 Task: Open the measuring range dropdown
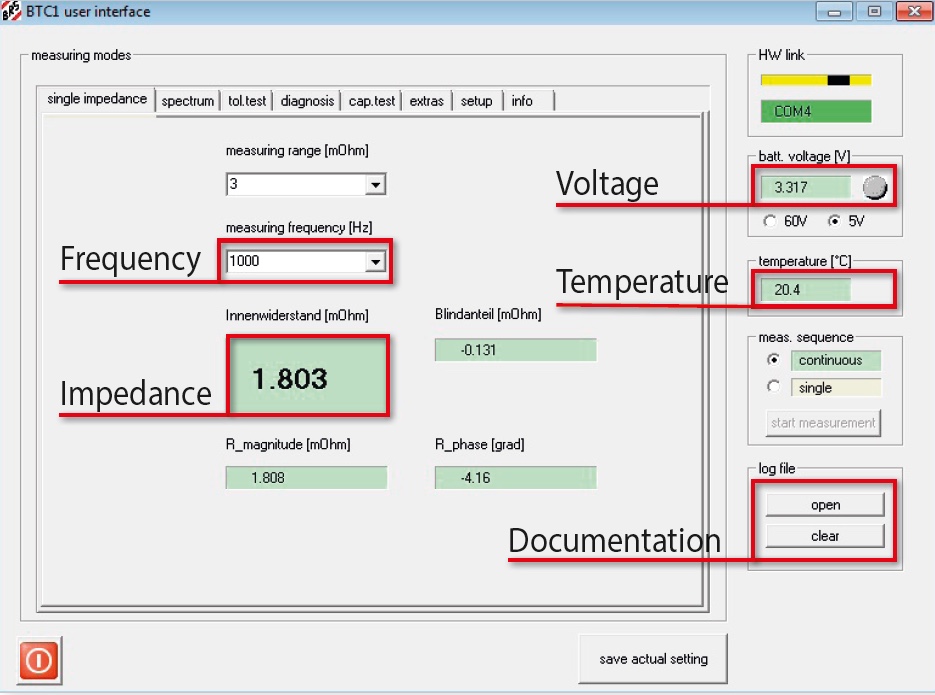(375, 184)
